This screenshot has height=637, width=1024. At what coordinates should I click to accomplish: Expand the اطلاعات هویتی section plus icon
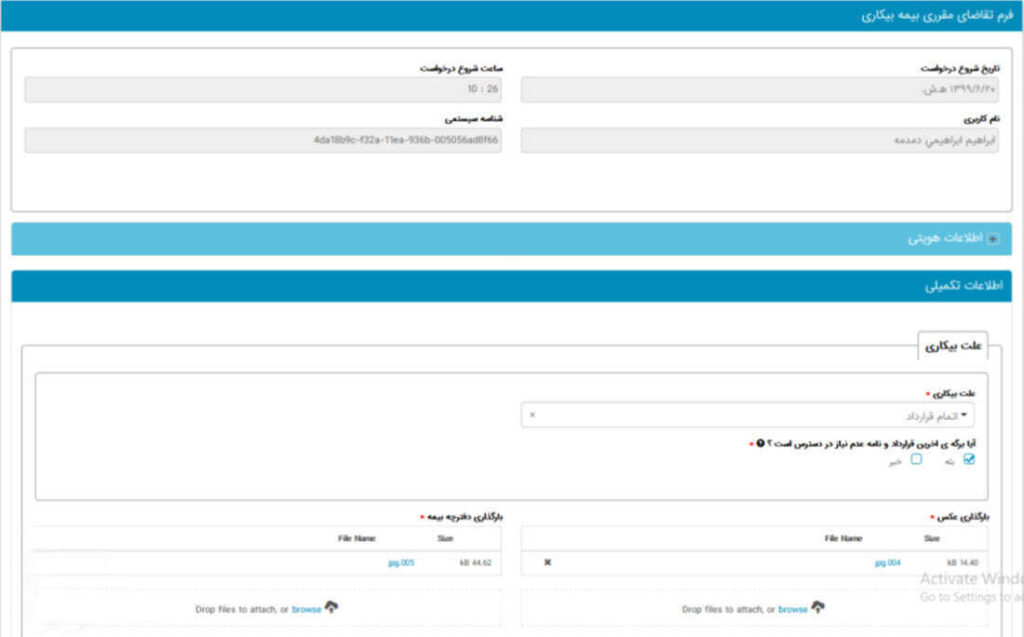[x=993, y=239]
